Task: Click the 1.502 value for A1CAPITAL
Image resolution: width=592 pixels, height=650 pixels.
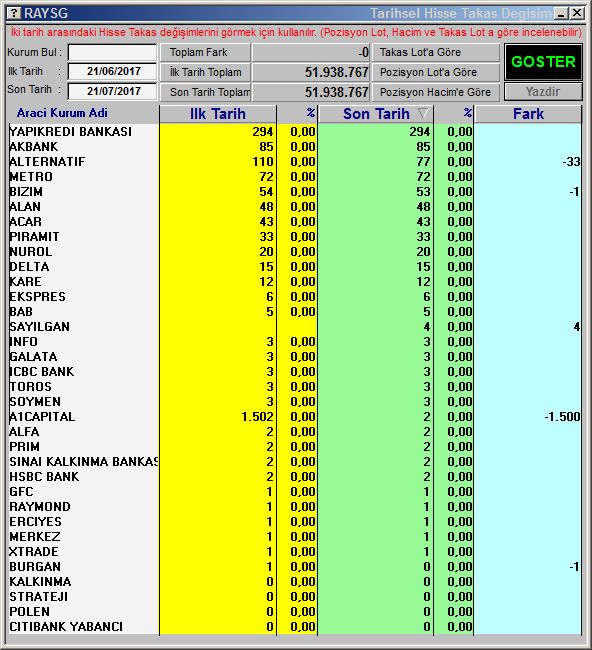Action: click(x=257, y=417)
